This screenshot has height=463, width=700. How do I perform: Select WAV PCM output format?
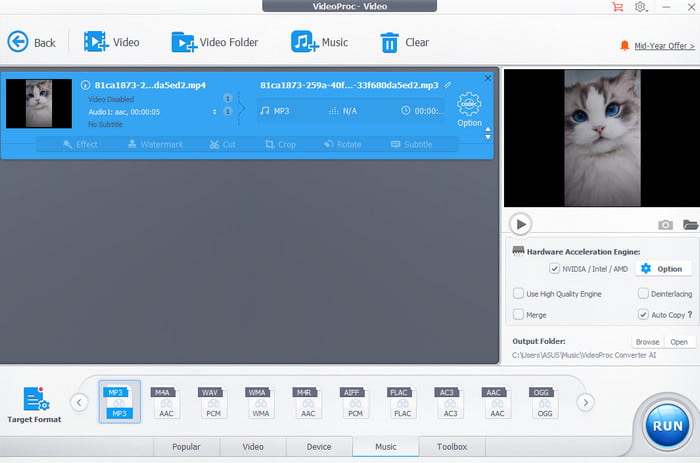click(213, 402)
